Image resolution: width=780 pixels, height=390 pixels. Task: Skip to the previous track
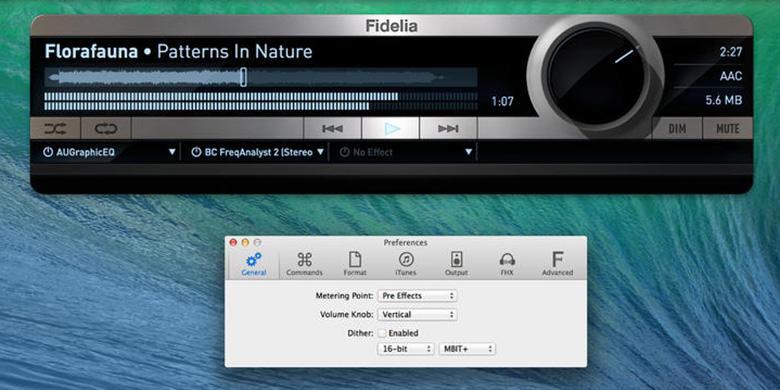332,129
